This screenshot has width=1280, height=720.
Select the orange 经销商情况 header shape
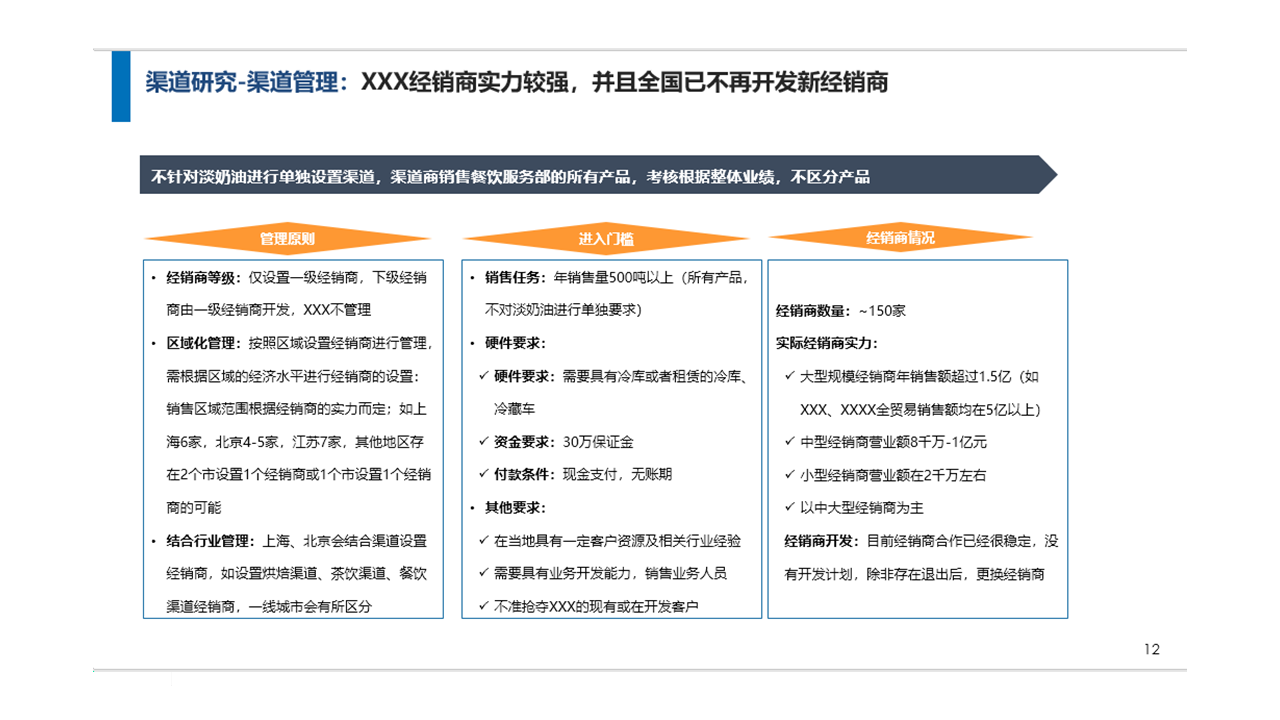[x=900, y=238]
